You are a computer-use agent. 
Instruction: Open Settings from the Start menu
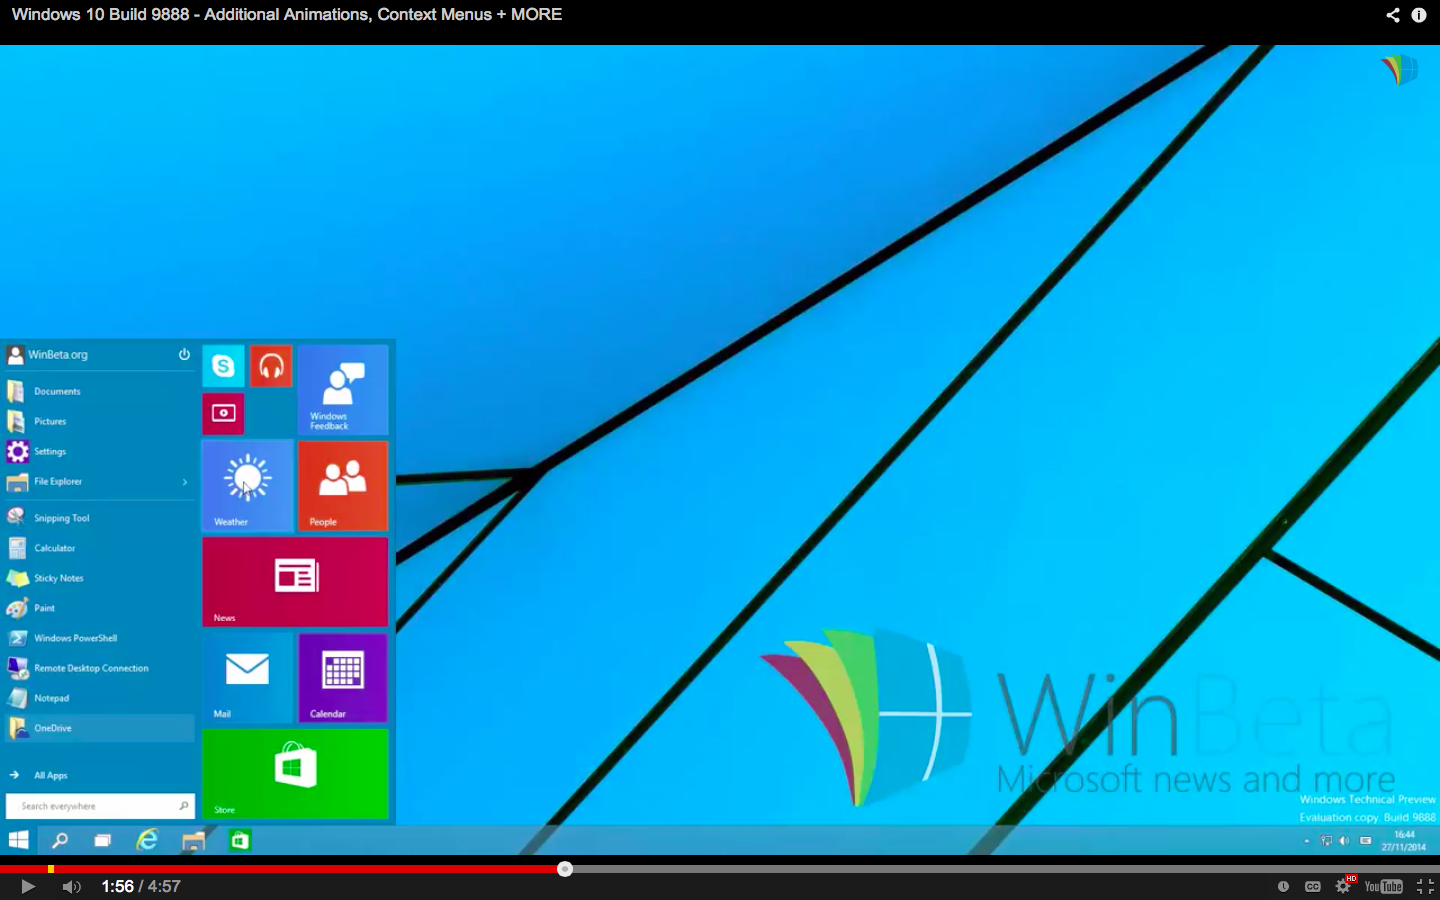(100, 451)
